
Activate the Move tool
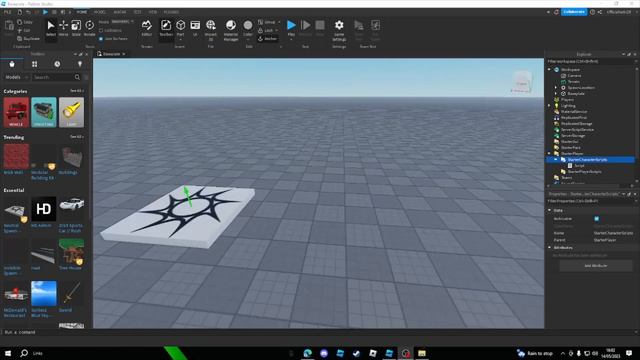(63, 28)
